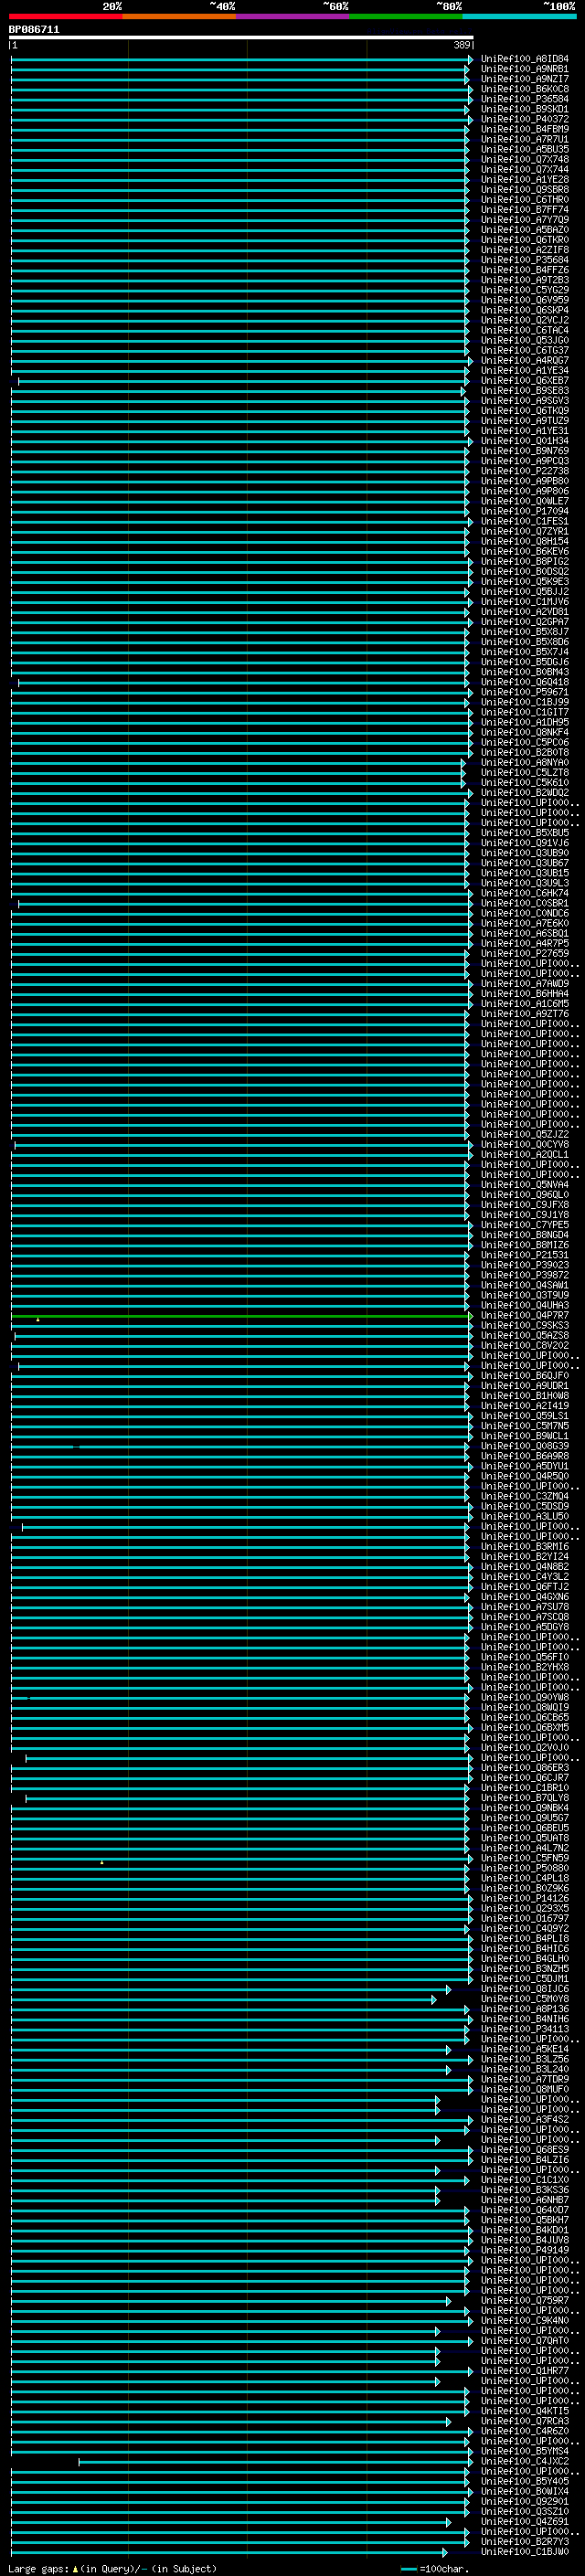Image resolution: width=585 pixels, height=2576 pixels.
Task: Select hit UniRef100_B7FF74
Action: coord(524,210)
